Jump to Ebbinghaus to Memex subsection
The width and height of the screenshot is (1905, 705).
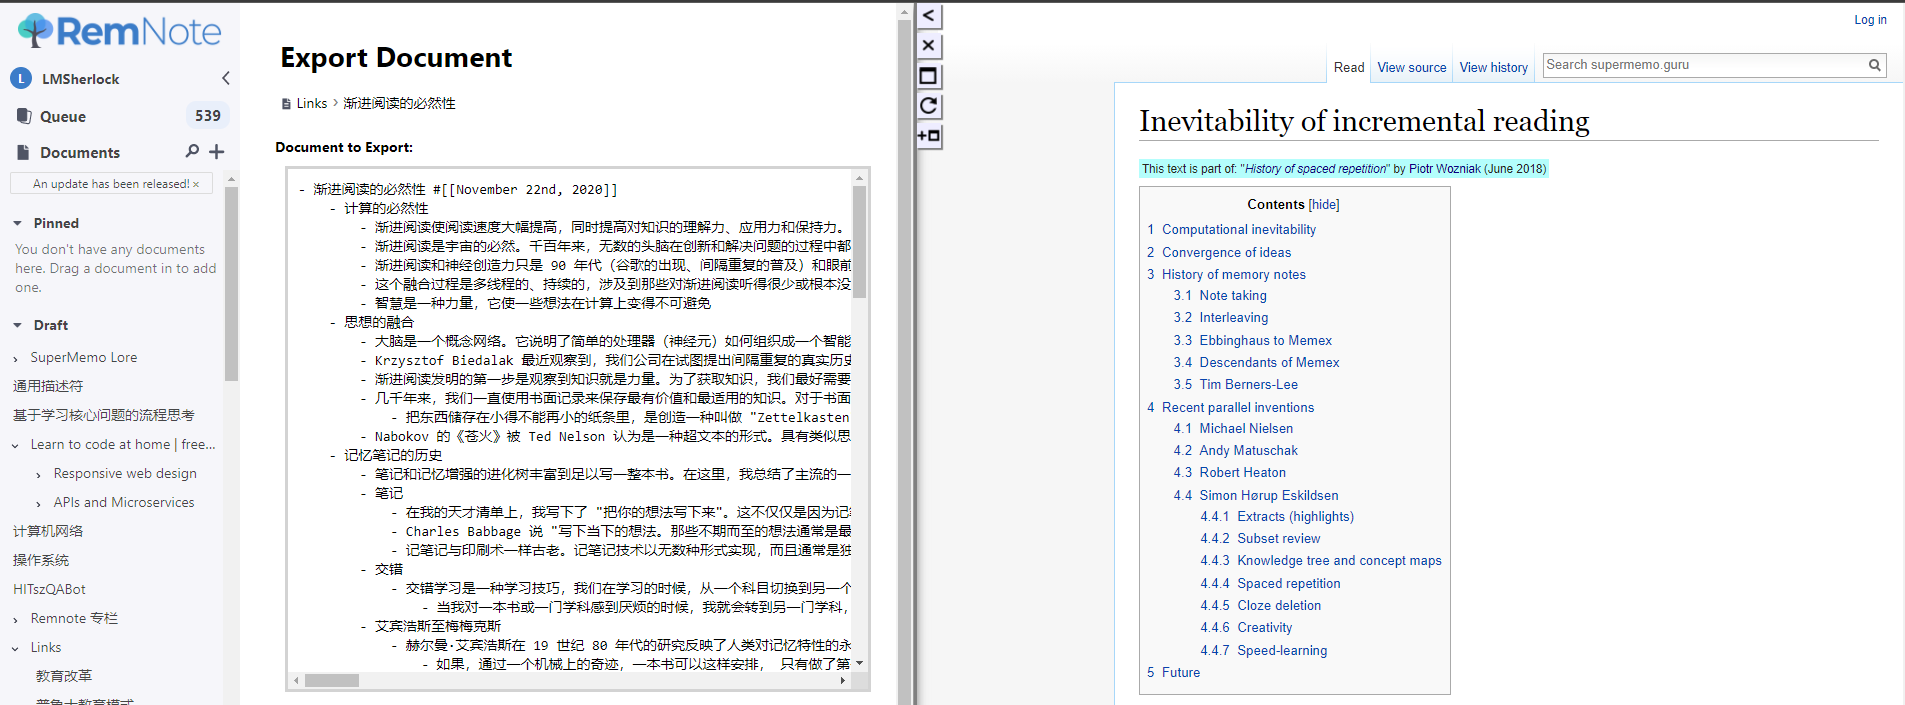point(1265,340)
